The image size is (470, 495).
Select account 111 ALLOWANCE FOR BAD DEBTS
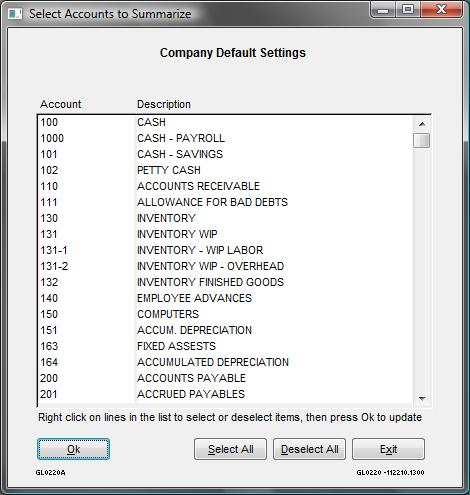(225, 202)
